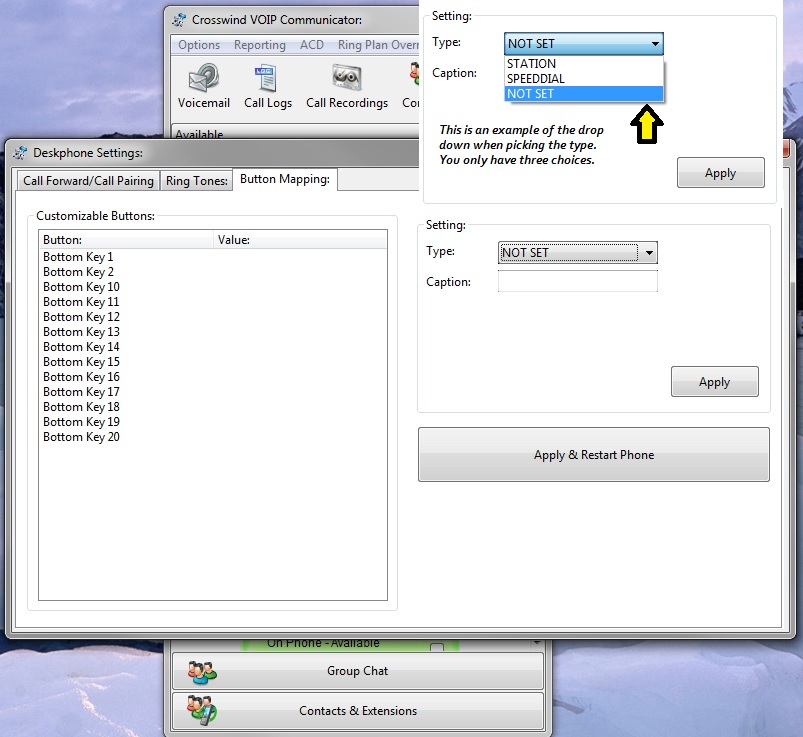
Task: Select SPEEDDIAL in the type list
Action: pyautogui.click(x=536, y=79)
